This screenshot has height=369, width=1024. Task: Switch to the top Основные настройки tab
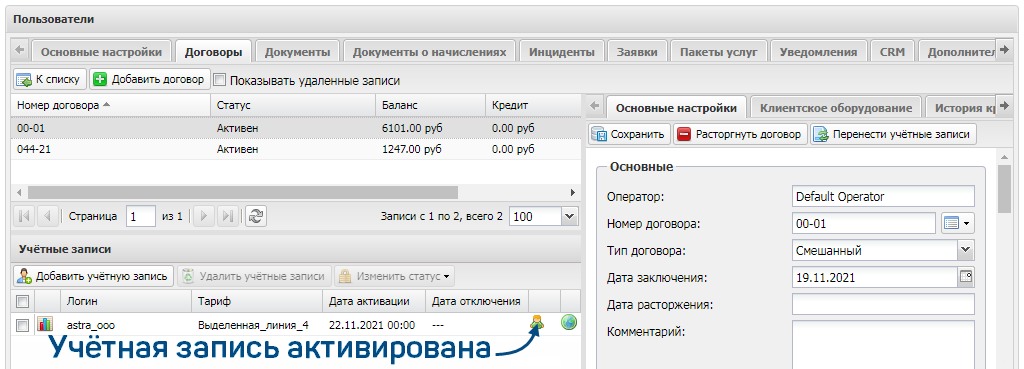point(101,52)
